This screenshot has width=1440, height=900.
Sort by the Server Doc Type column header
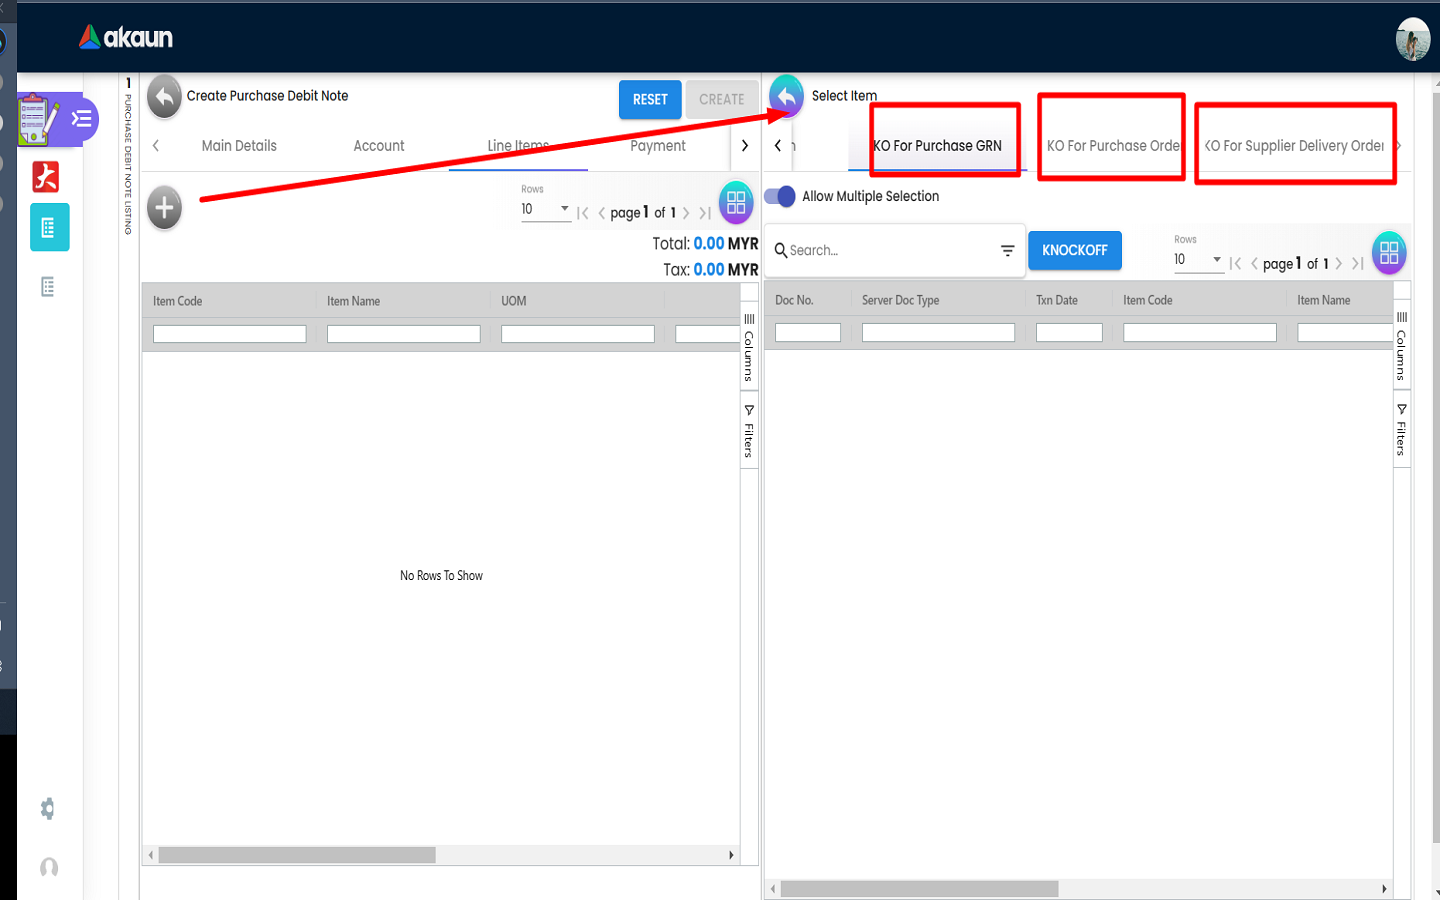pos(900,300)
